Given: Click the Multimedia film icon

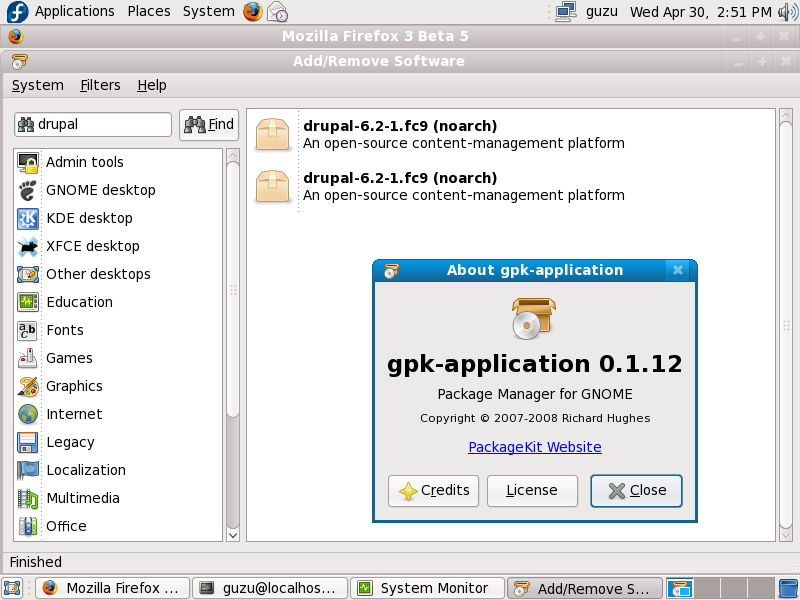Looking at the screenshot, I should pos(28,498).
